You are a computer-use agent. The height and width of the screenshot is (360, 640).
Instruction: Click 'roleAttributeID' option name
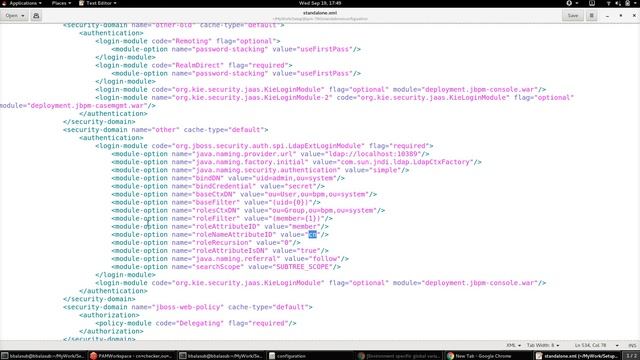click(x=226, y=227)
